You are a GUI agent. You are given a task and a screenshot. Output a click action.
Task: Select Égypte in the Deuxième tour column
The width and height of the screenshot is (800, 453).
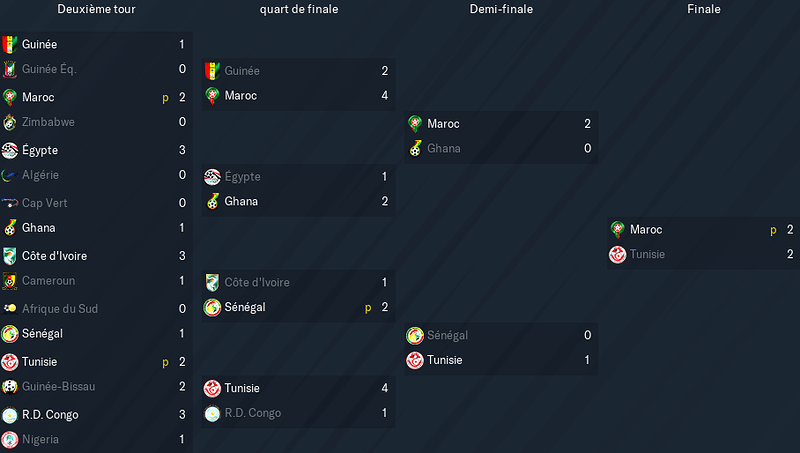pyautogui.click(x=40, y=150)
